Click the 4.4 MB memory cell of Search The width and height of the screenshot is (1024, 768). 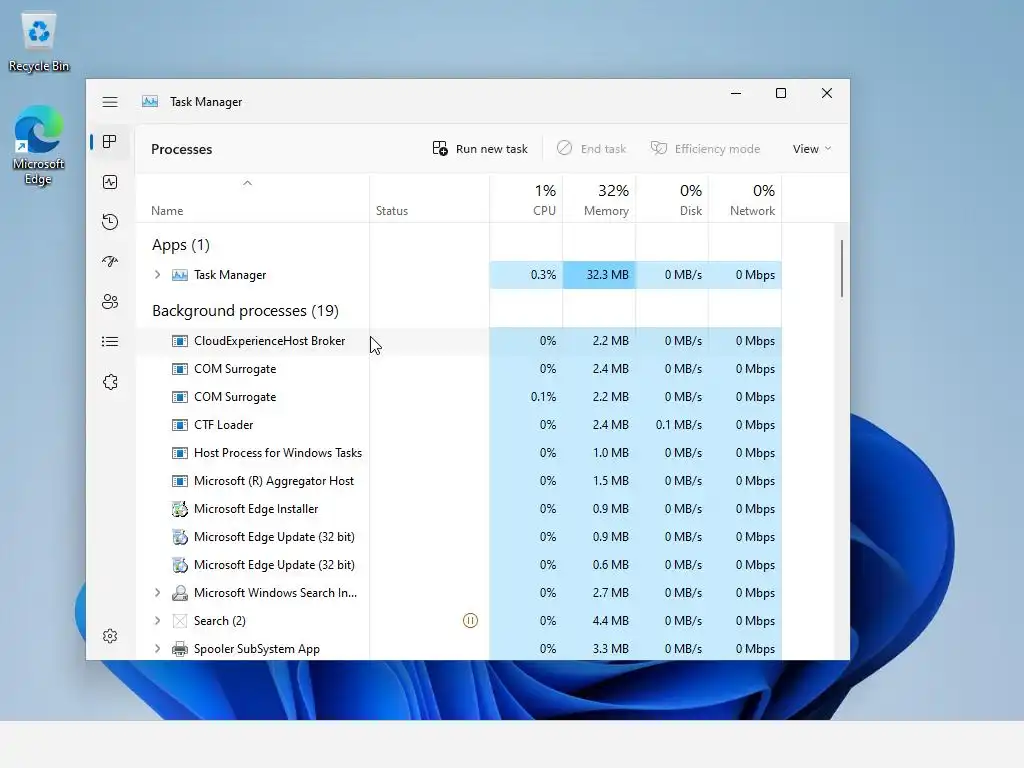pyautogui.click(x=599, y=621)
